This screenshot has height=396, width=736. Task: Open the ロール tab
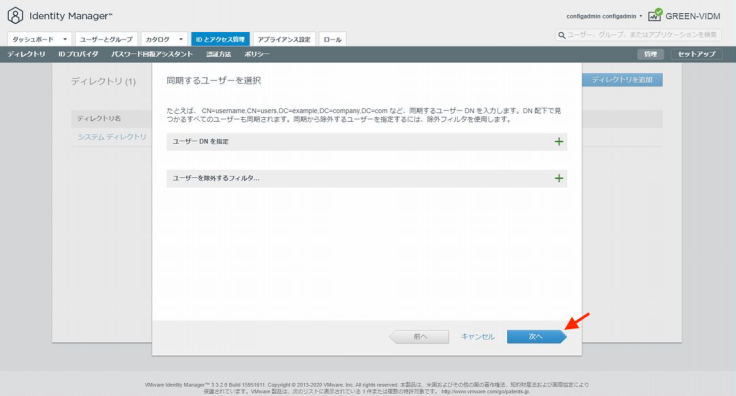point(332,39)
